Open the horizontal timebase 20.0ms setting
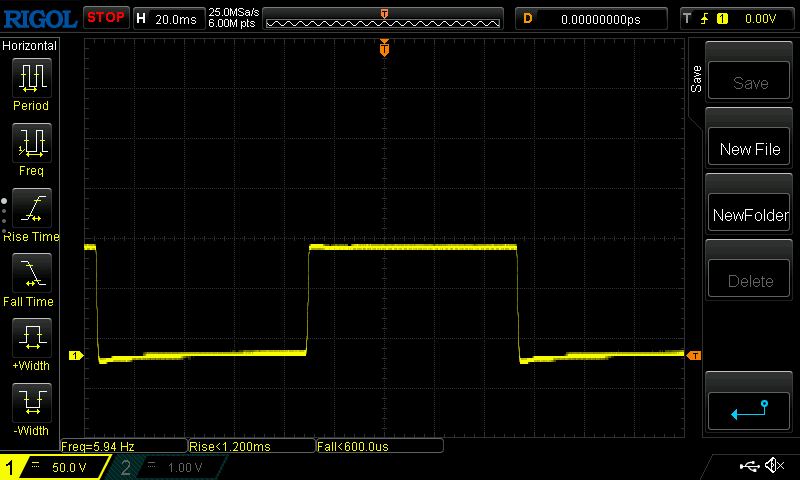 168,18
